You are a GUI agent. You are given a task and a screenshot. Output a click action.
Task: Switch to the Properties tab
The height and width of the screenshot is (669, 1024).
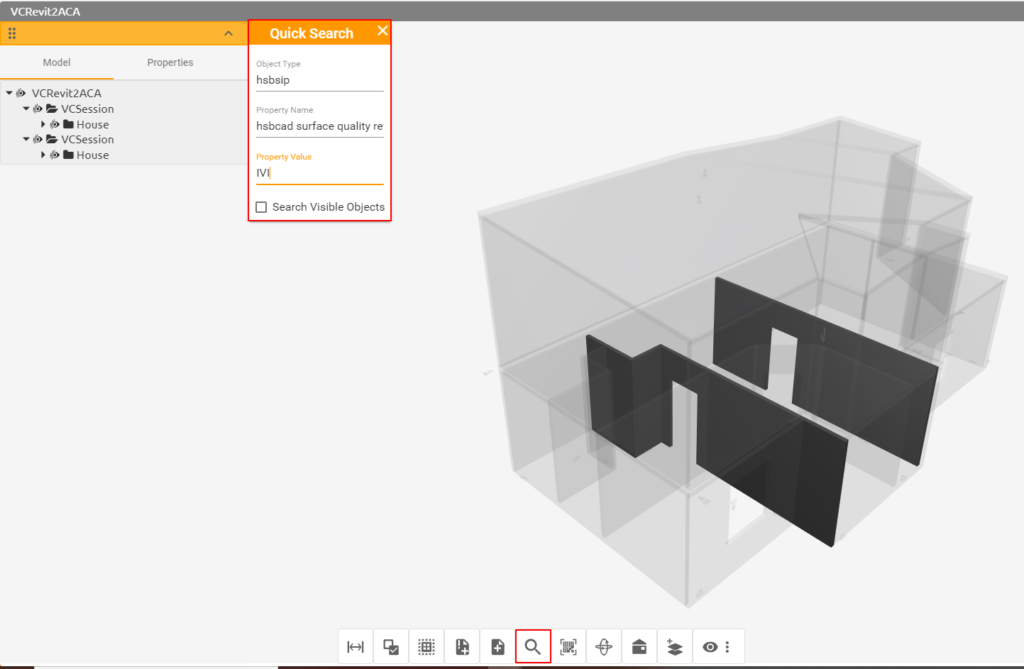(x=170, y=63)
